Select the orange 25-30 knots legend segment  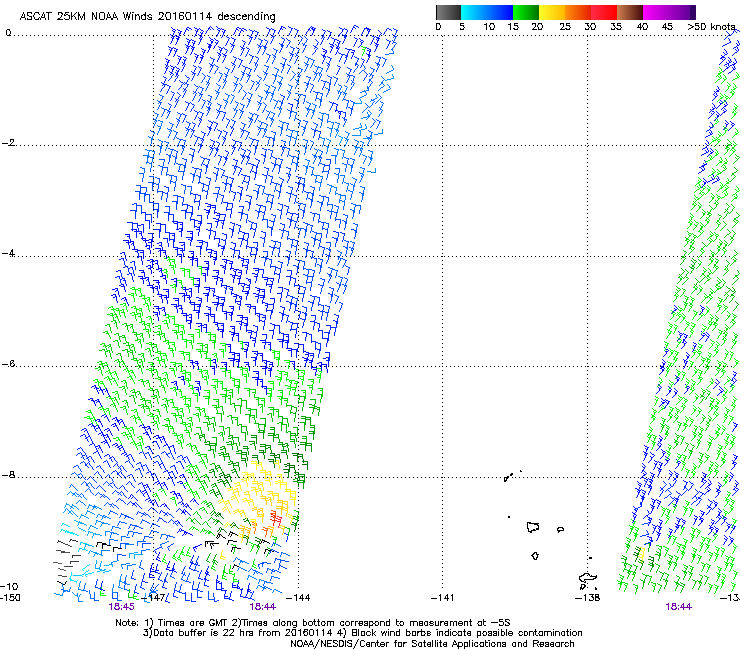578,12
